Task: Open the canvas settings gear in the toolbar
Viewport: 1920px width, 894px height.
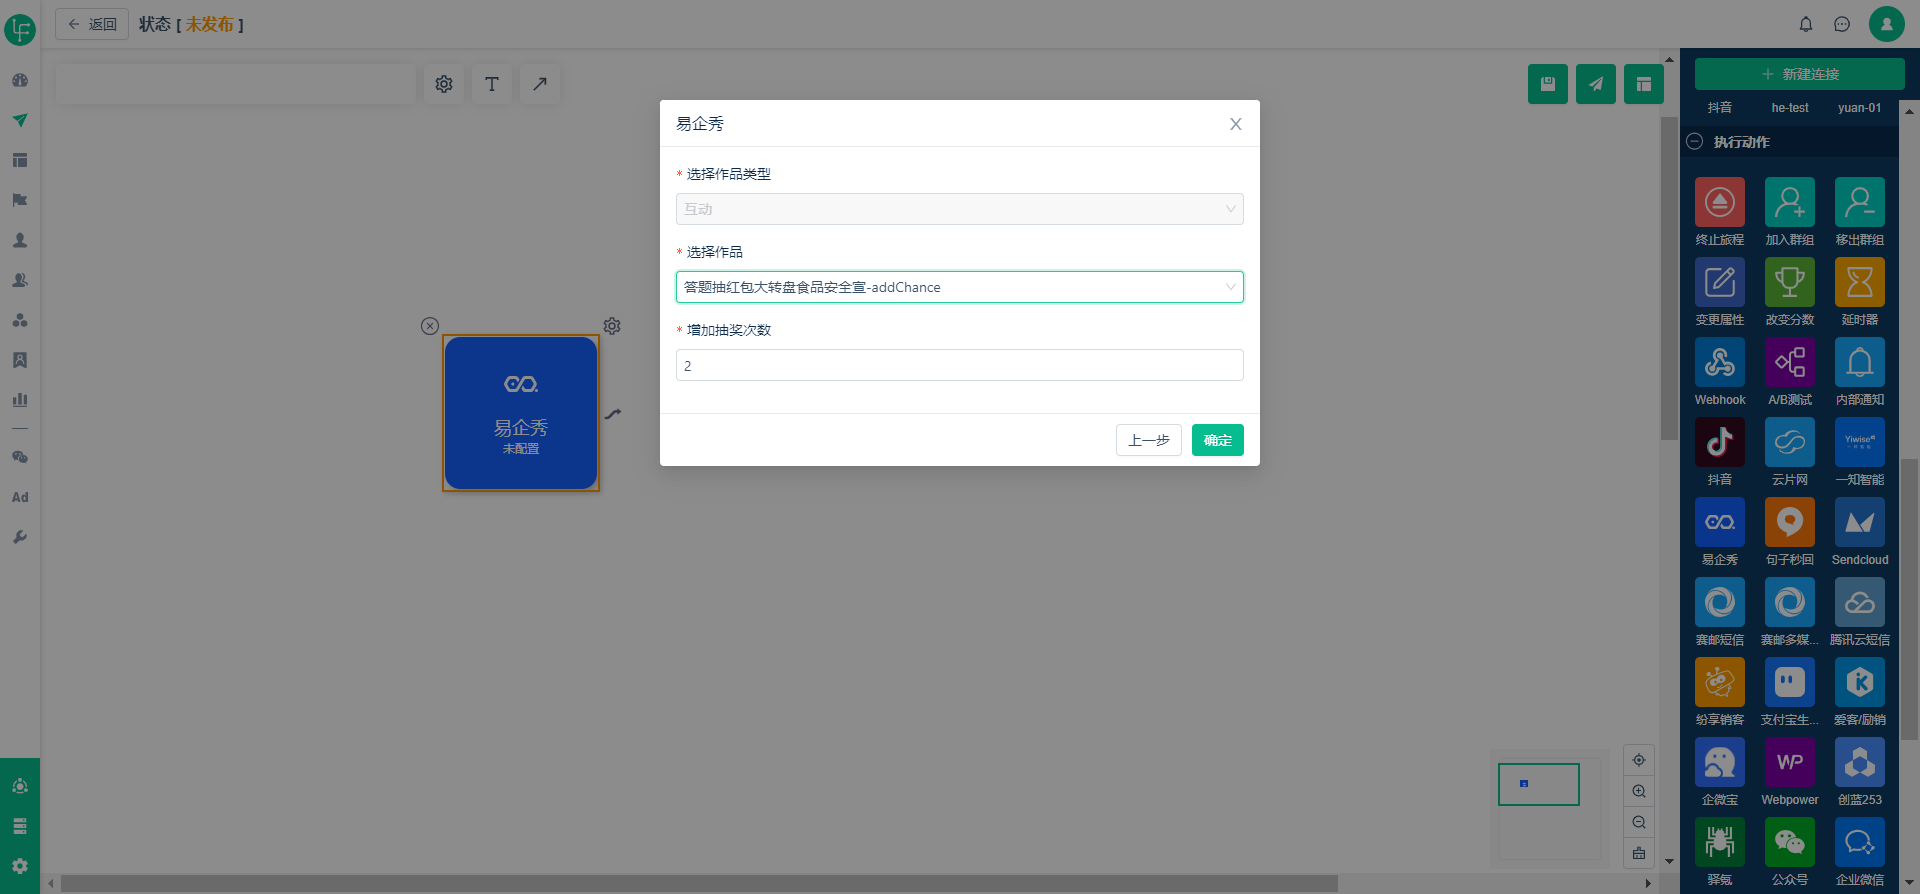Action: 444,84
